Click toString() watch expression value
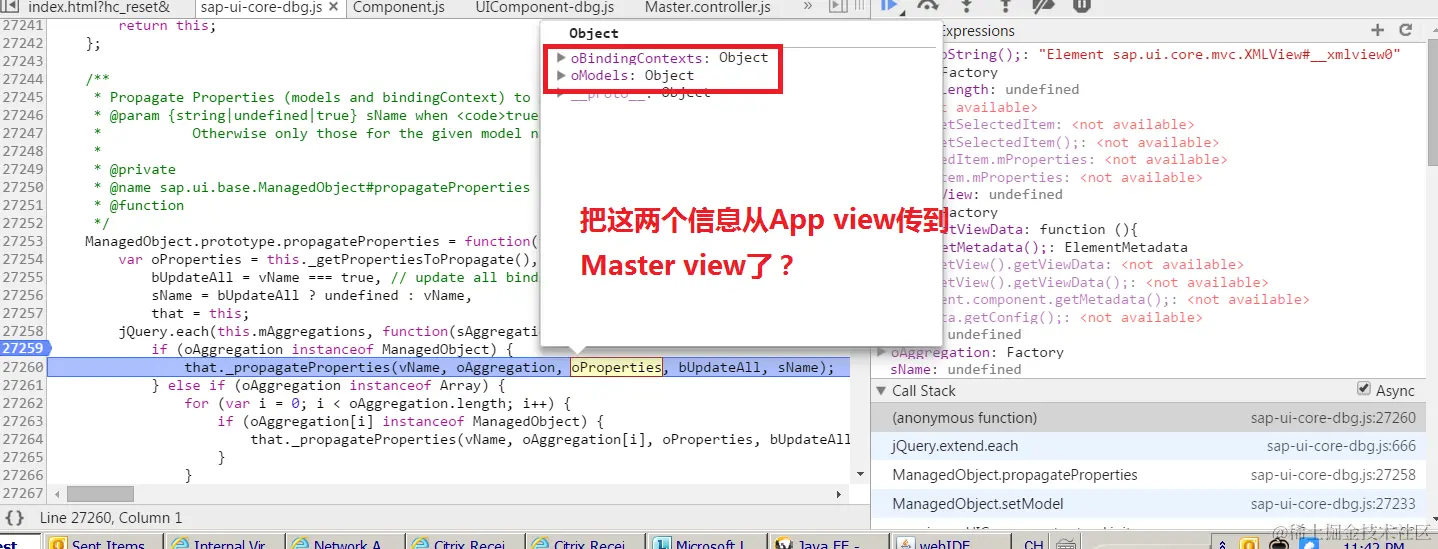This screenshot has height=549, width=1438. [x=1219, y=54]
